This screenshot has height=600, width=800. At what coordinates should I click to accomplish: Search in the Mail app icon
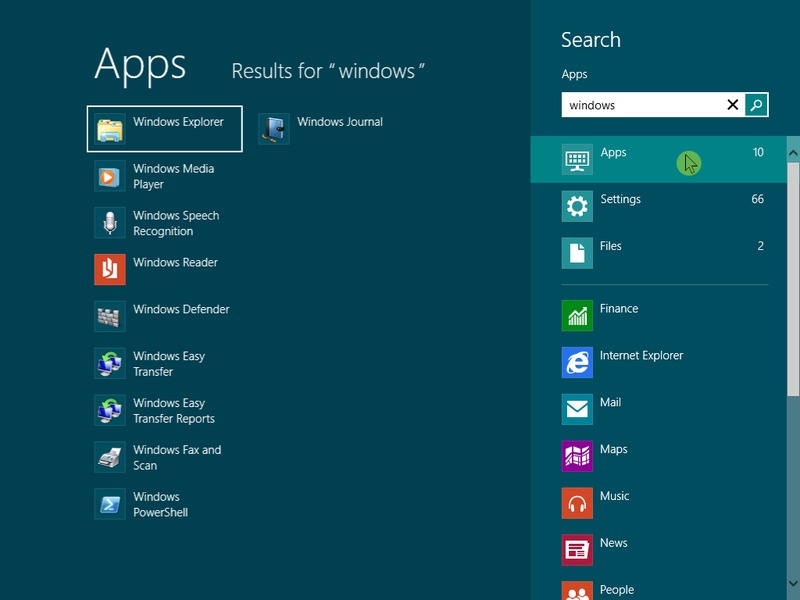click(577, 409)
